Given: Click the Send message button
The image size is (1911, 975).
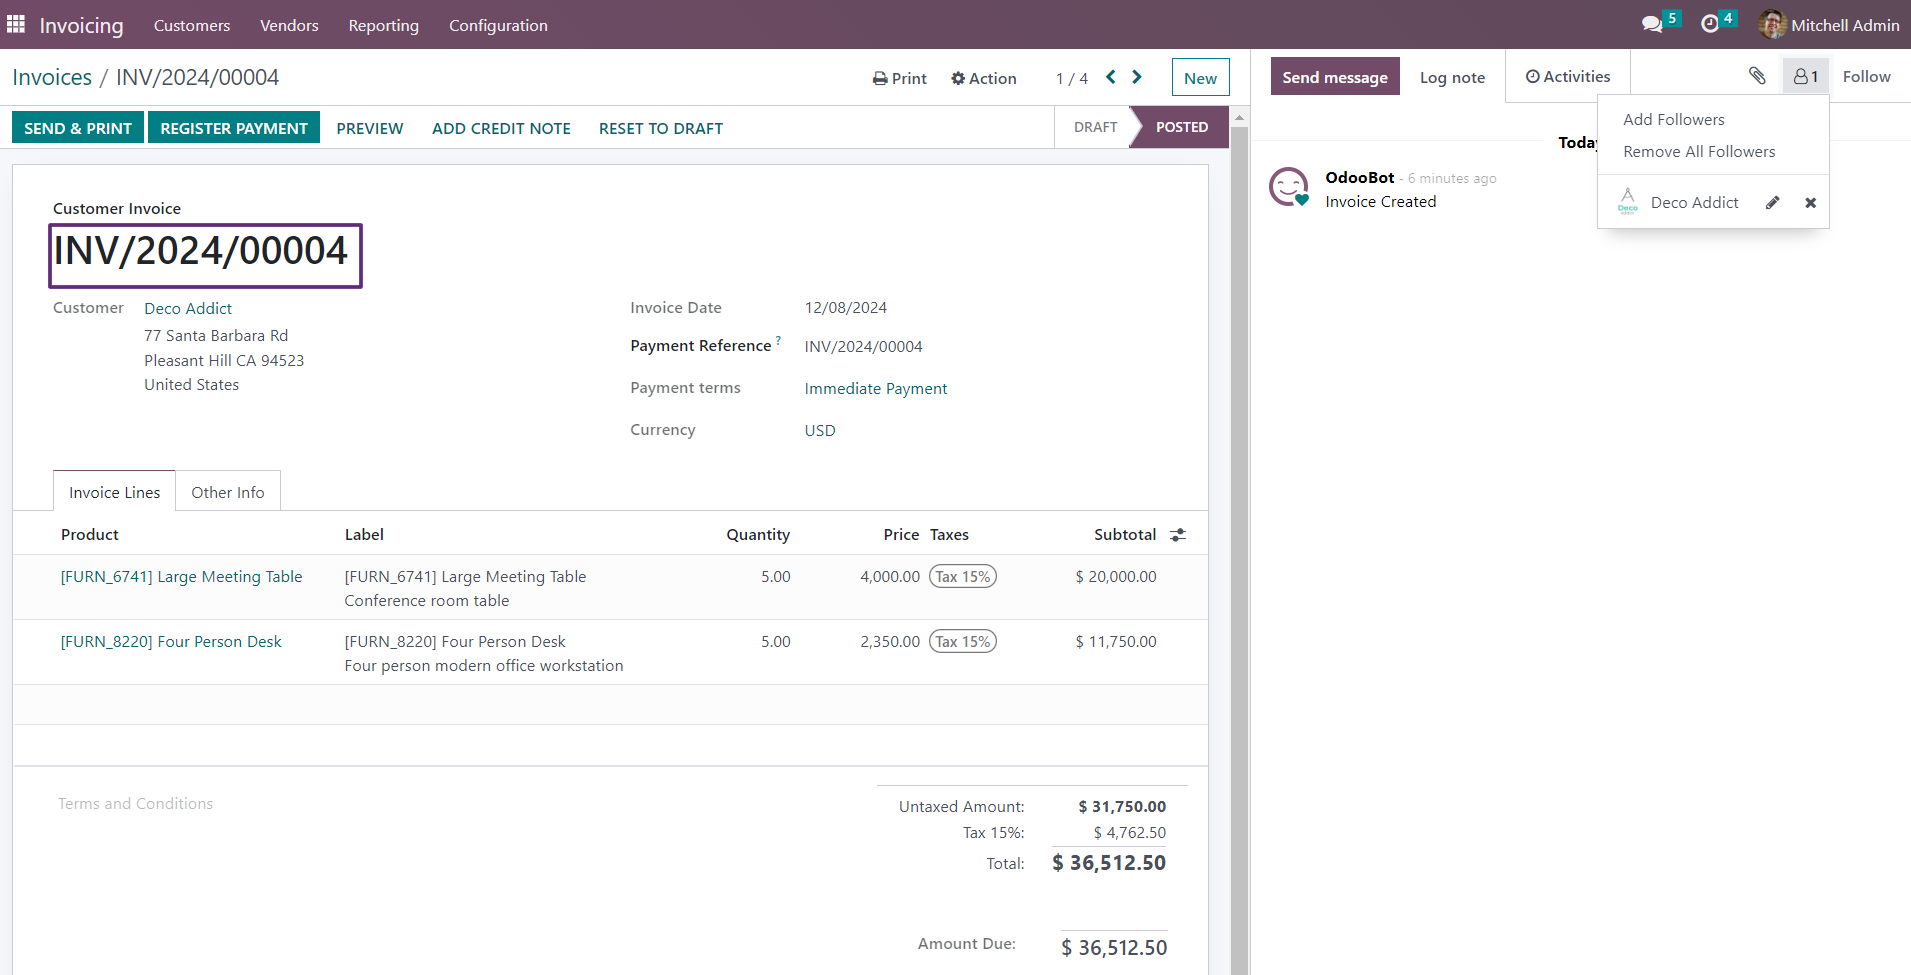Looking at the screenshot, I should (x=1335, y=77).
